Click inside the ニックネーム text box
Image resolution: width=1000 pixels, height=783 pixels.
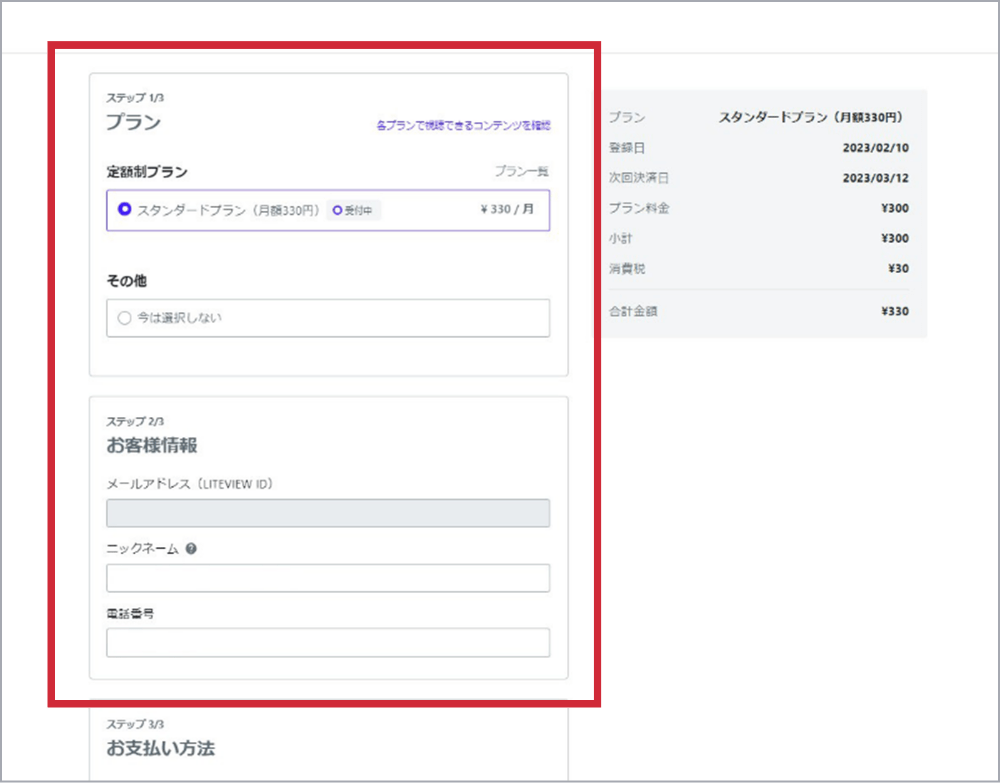tap(328, 578)
